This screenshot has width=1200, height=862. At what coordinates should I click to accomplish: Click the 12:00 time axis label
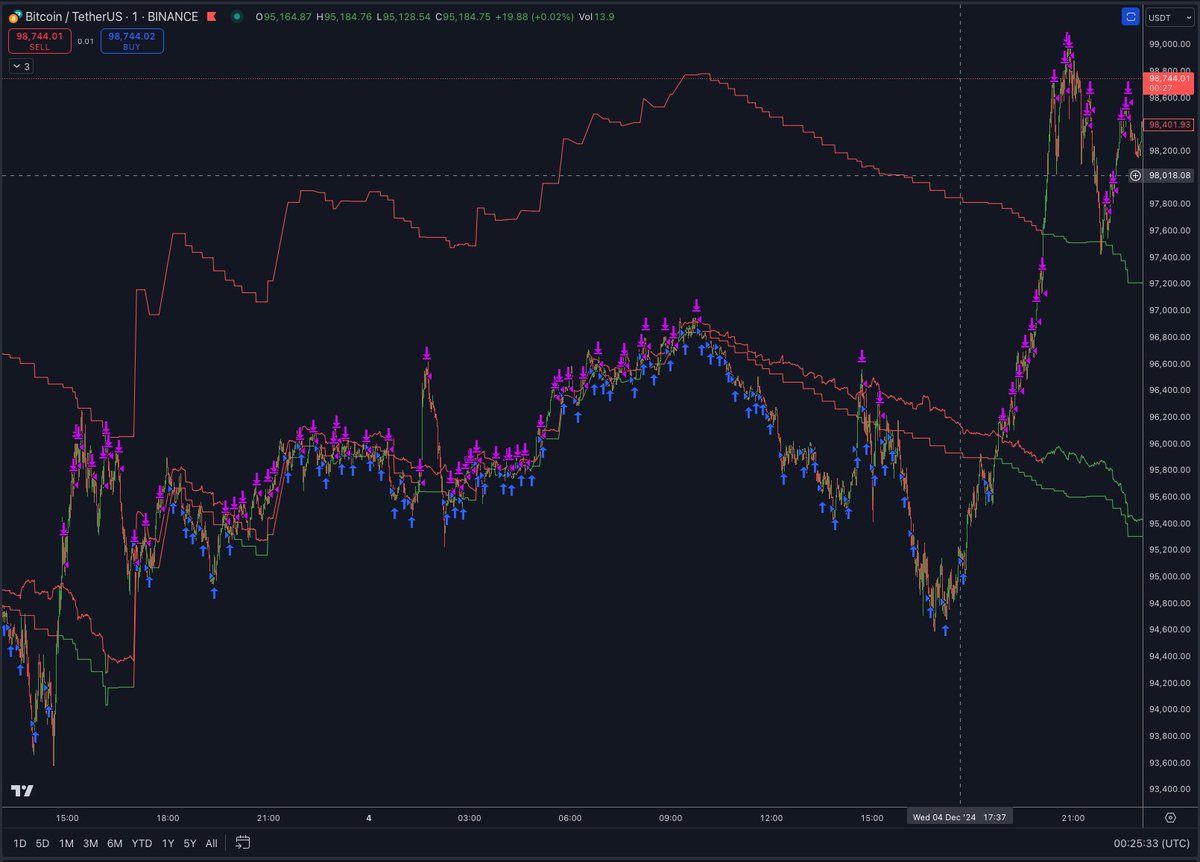coord(771,817)
